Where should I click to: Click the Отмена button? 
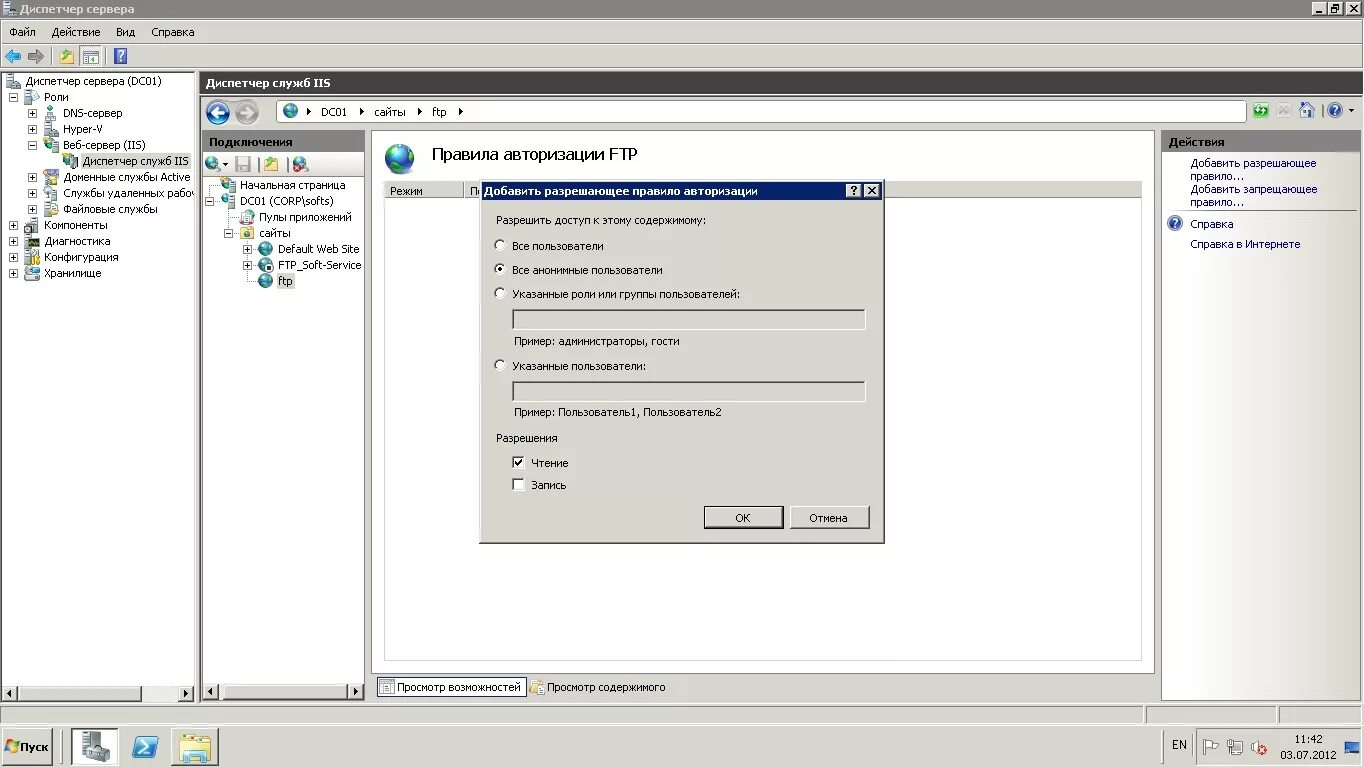[829, 517]
